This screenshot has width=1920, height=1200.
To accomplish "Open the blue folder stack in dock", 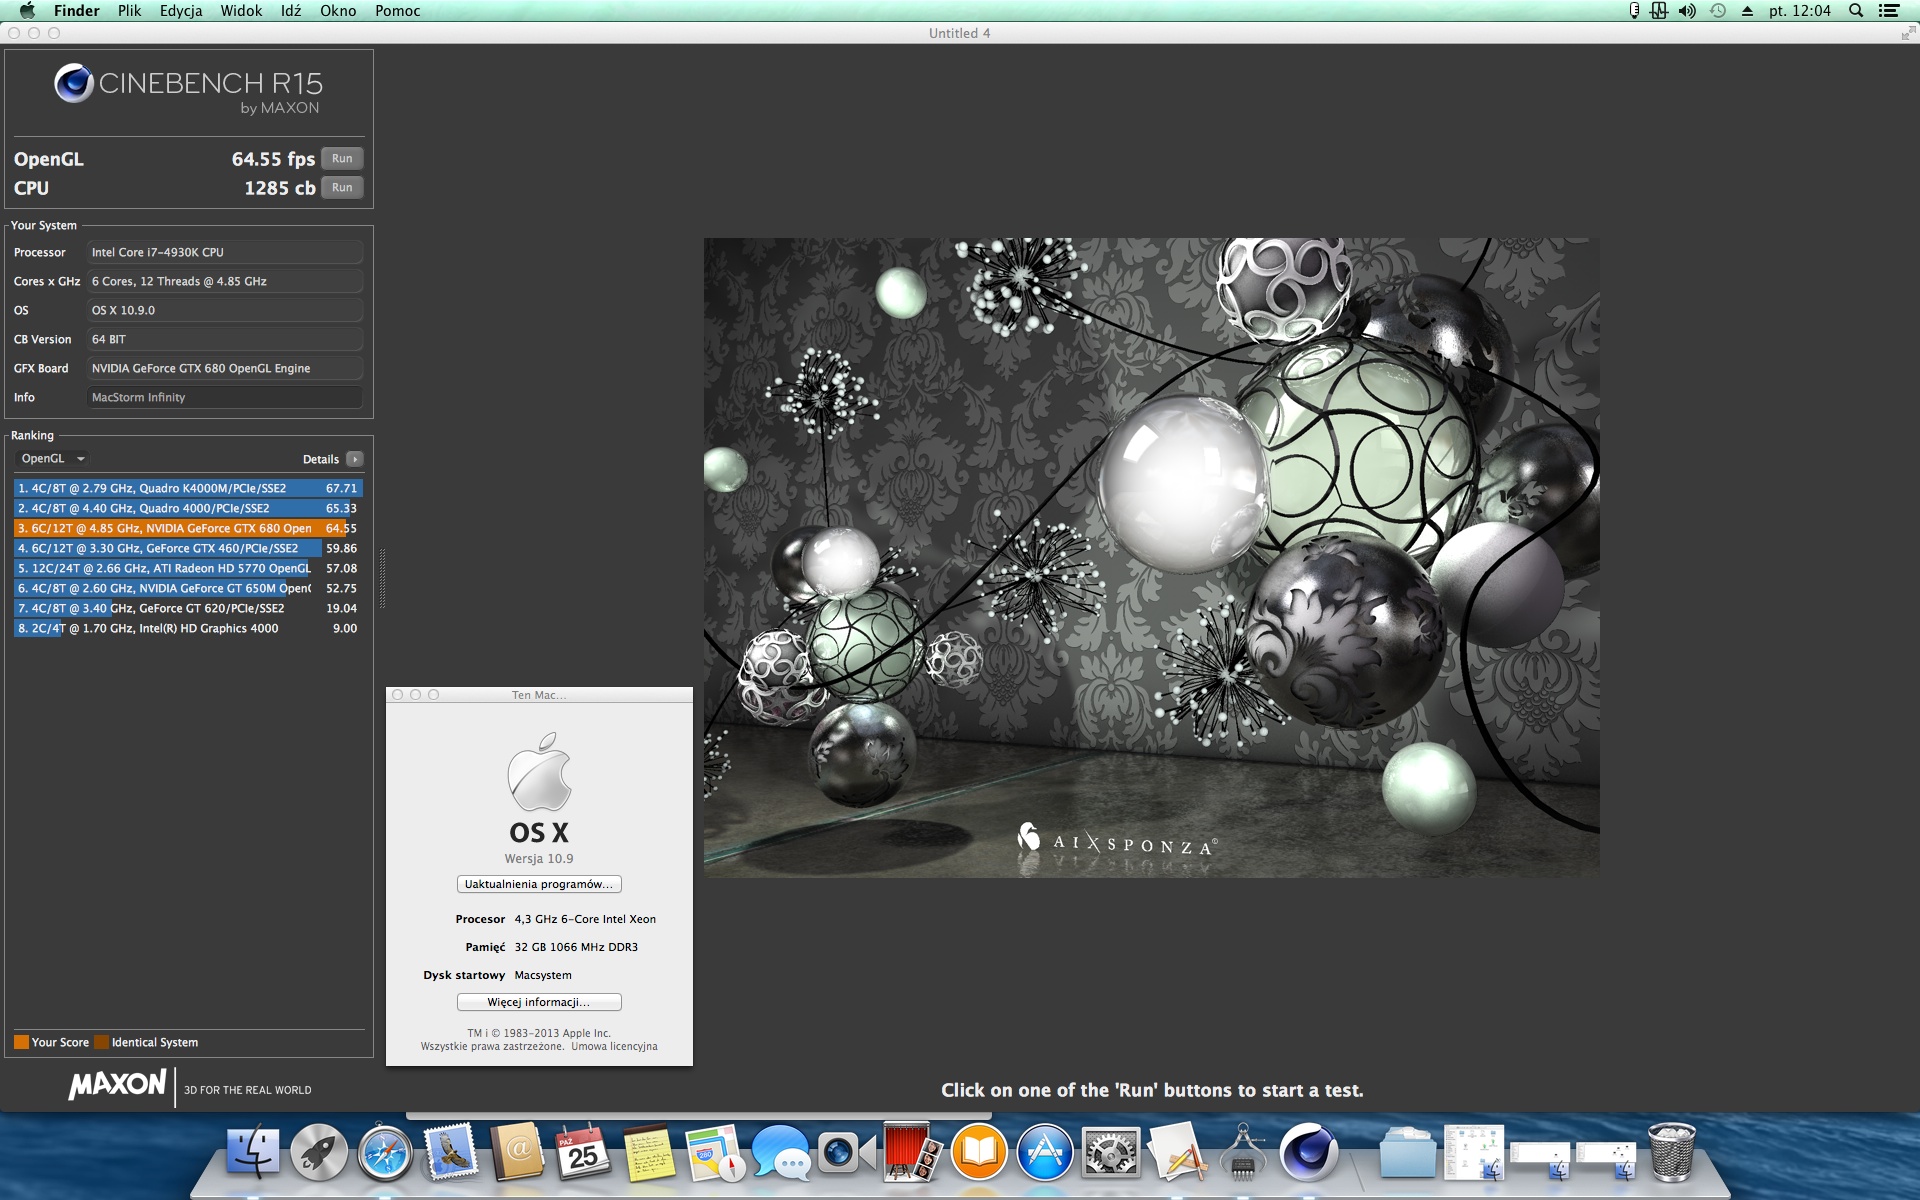I will click(1408, 1152).
